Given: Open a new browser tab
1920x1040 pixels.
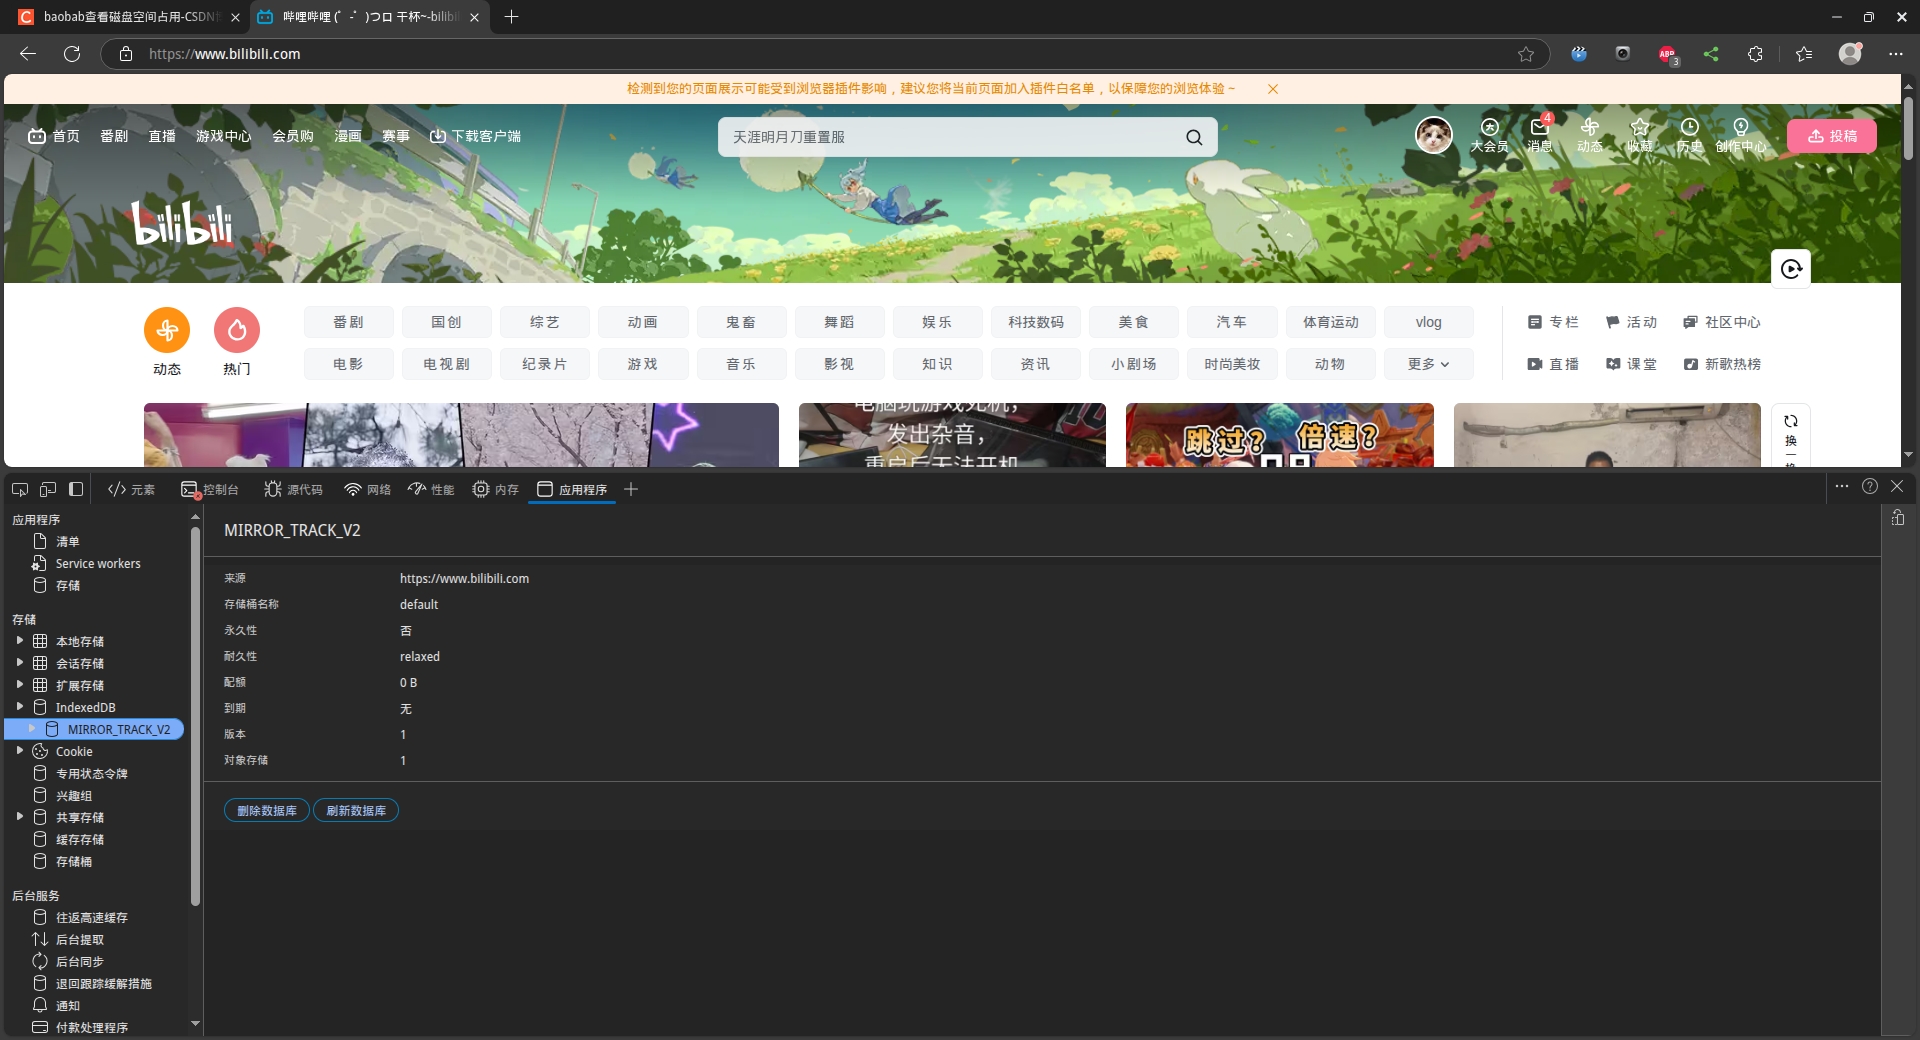Looking at the screenshot, I should pyautogui.click(x=511, y=17).
